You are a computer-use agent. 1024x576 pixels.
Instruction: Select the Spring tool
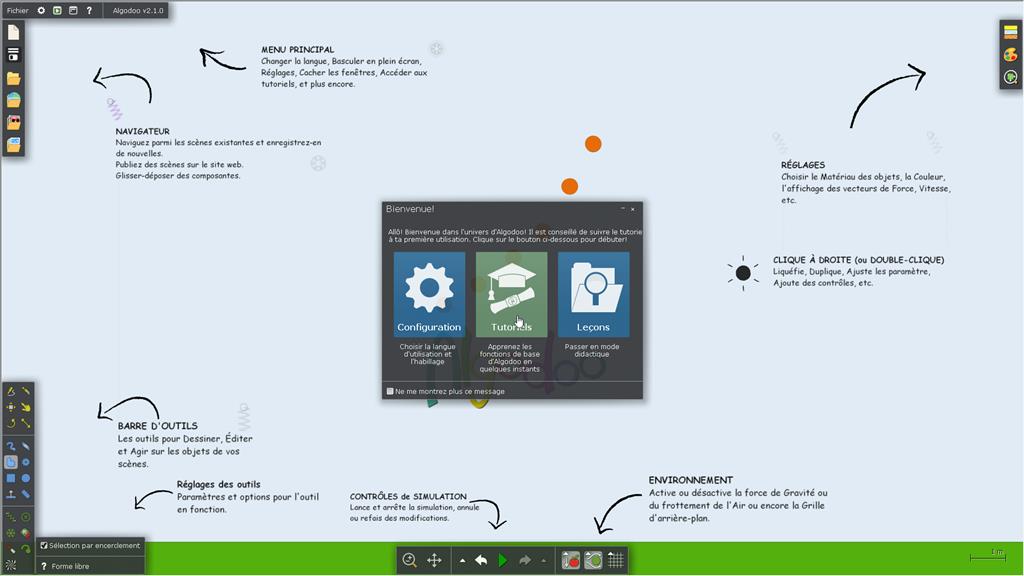click(x=11, y=517)
